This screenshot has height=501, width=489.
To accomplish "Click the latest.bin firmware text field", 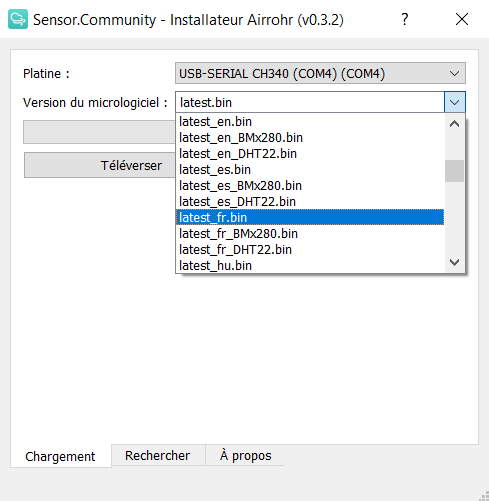I will pyautogui.click(x=310, y=102).
